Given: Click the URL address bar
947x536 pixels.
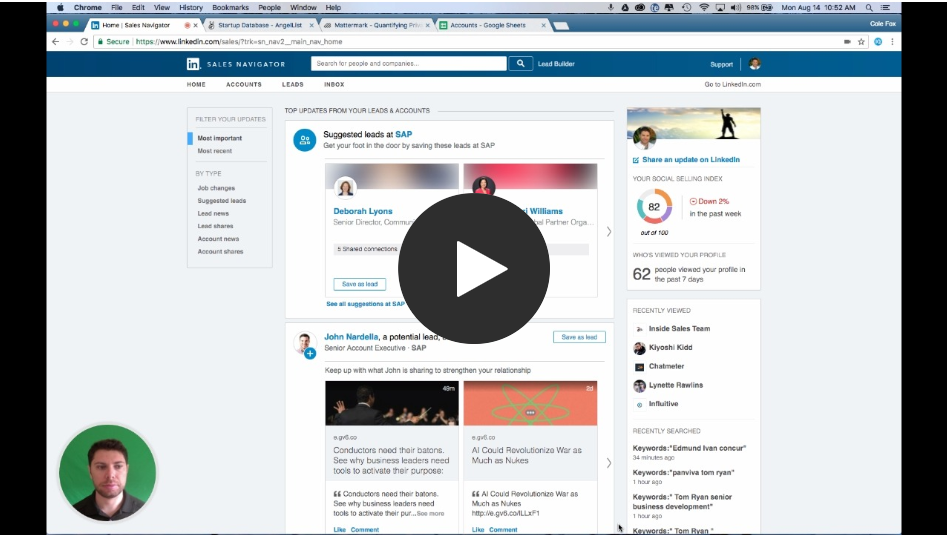Looking at the screenshot, I should (471, 42).
